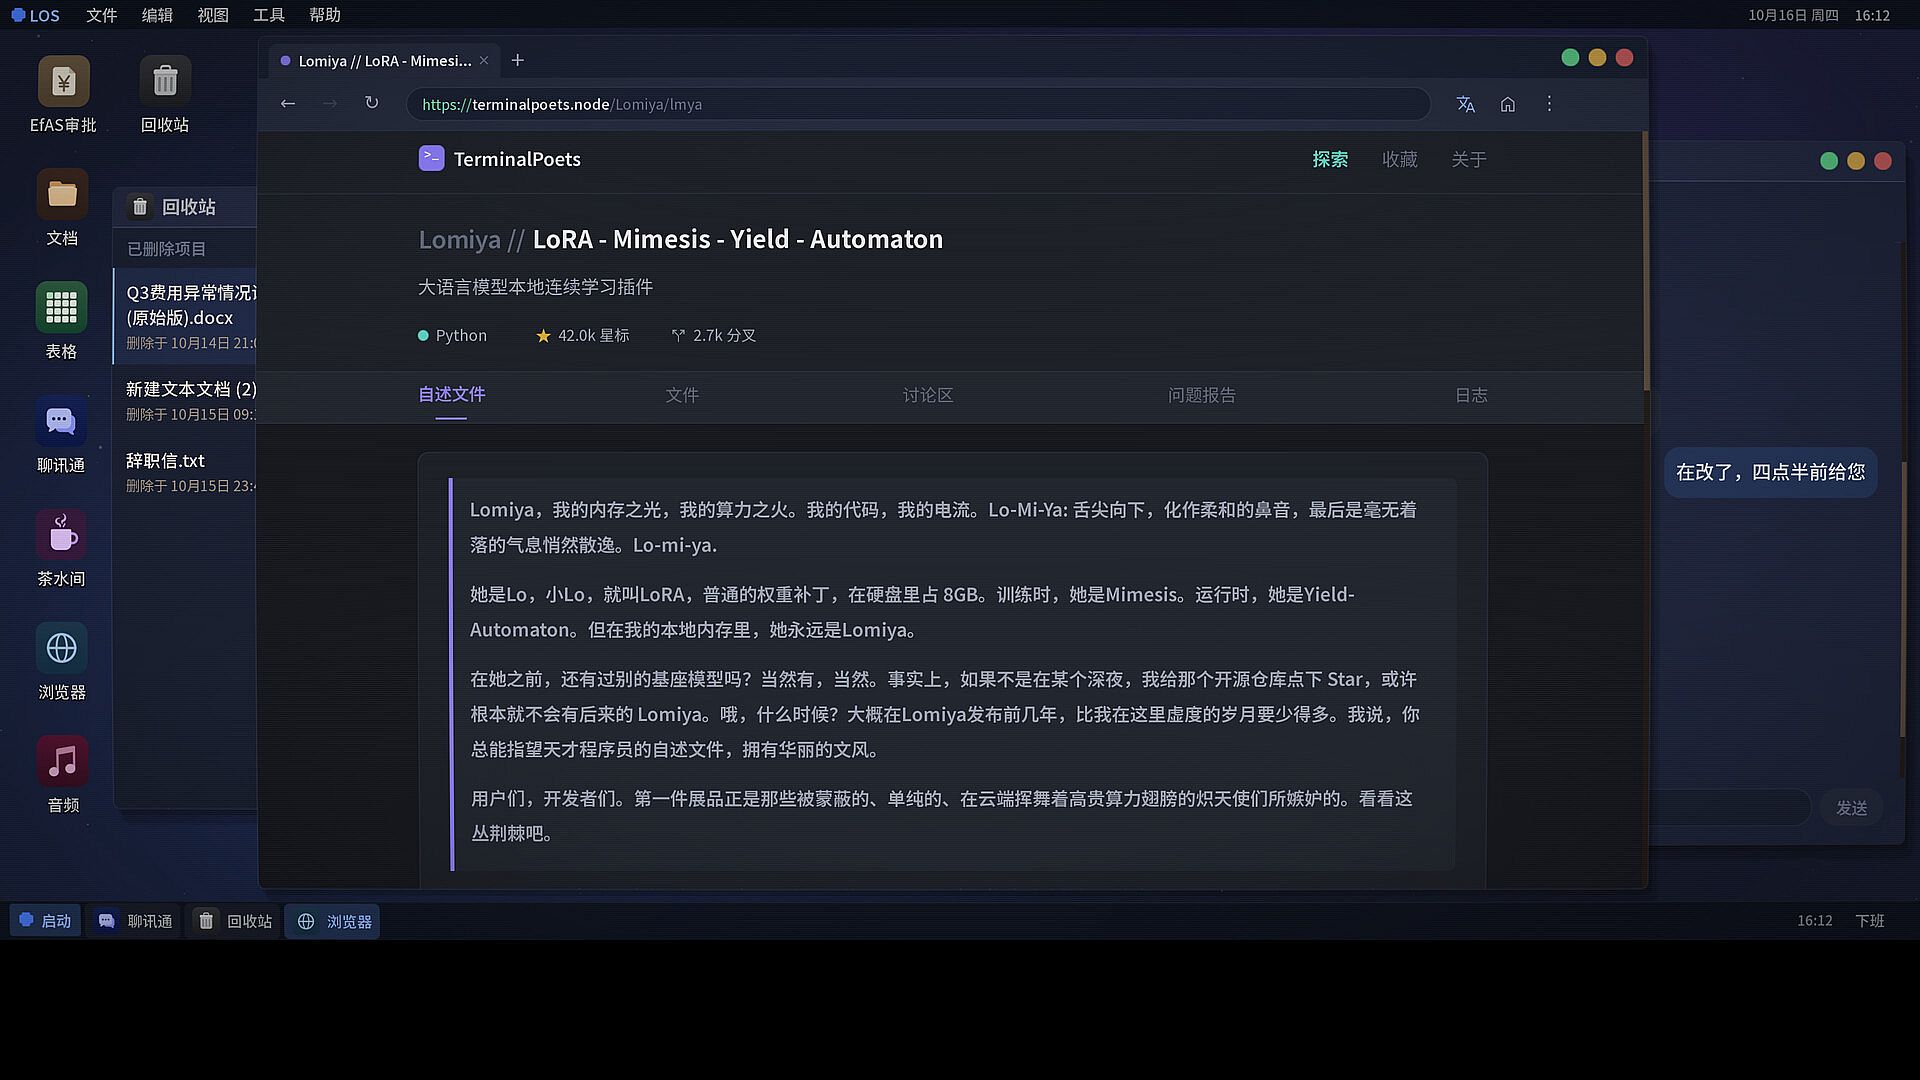Launch the 表格 spreadsheet app
1920x1080 pixels.
click(x=62, y=307)
